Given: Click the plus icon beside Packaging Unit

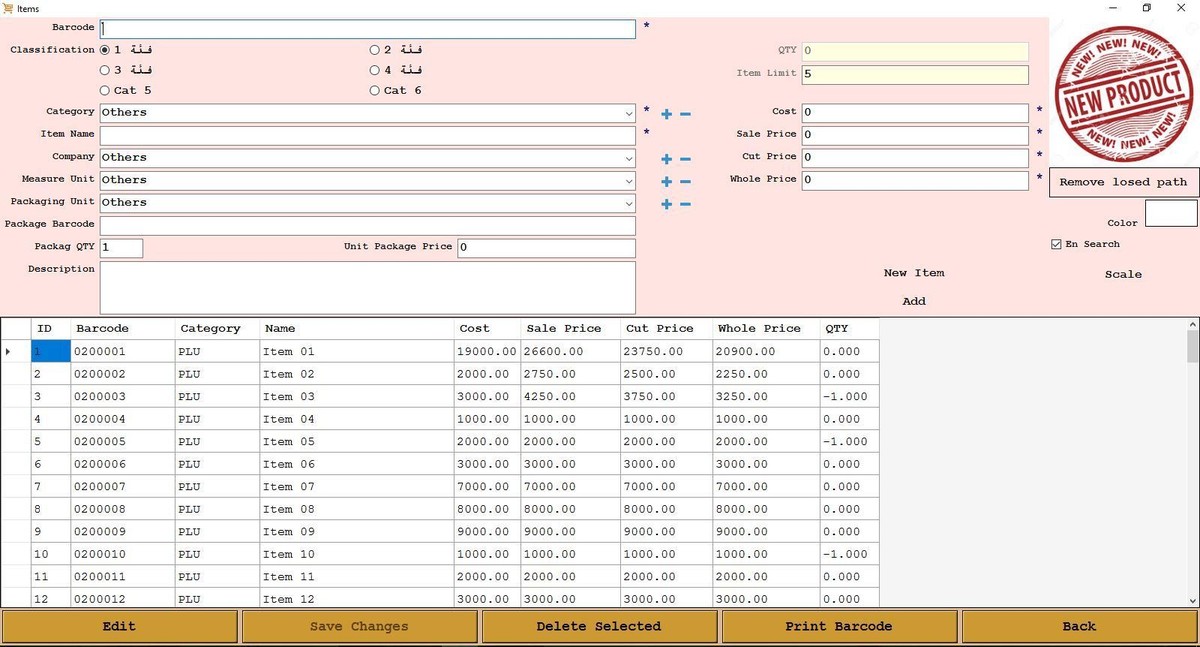Looking at the screenshot, I should [x=666, y=204].
